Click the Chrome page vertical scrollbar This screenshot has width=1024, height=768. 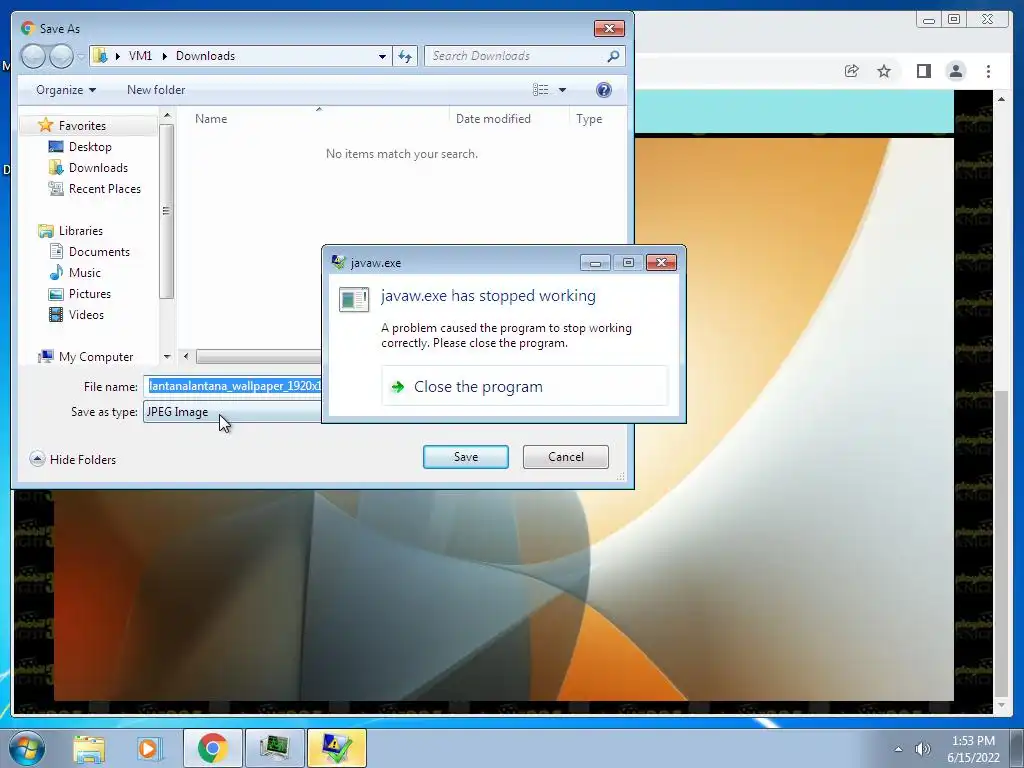1001,542
